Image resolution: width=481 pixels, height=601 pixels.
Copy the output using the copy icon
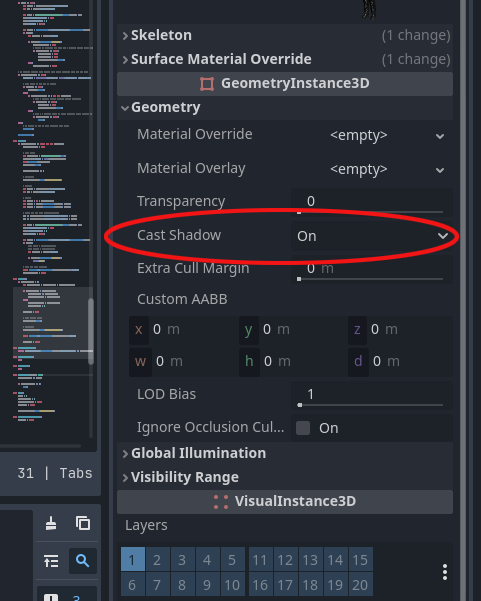[x=83, y=523]
